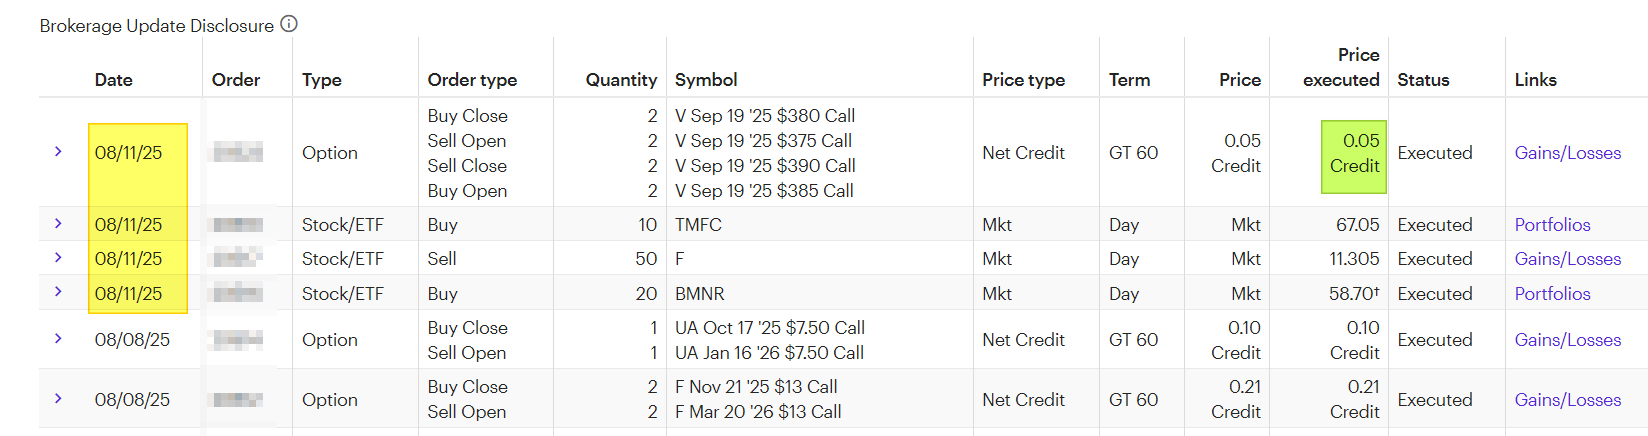This screenshot has width=1648, height=436.
Task: Sort by the Date column header
Action: pos(113,80)
